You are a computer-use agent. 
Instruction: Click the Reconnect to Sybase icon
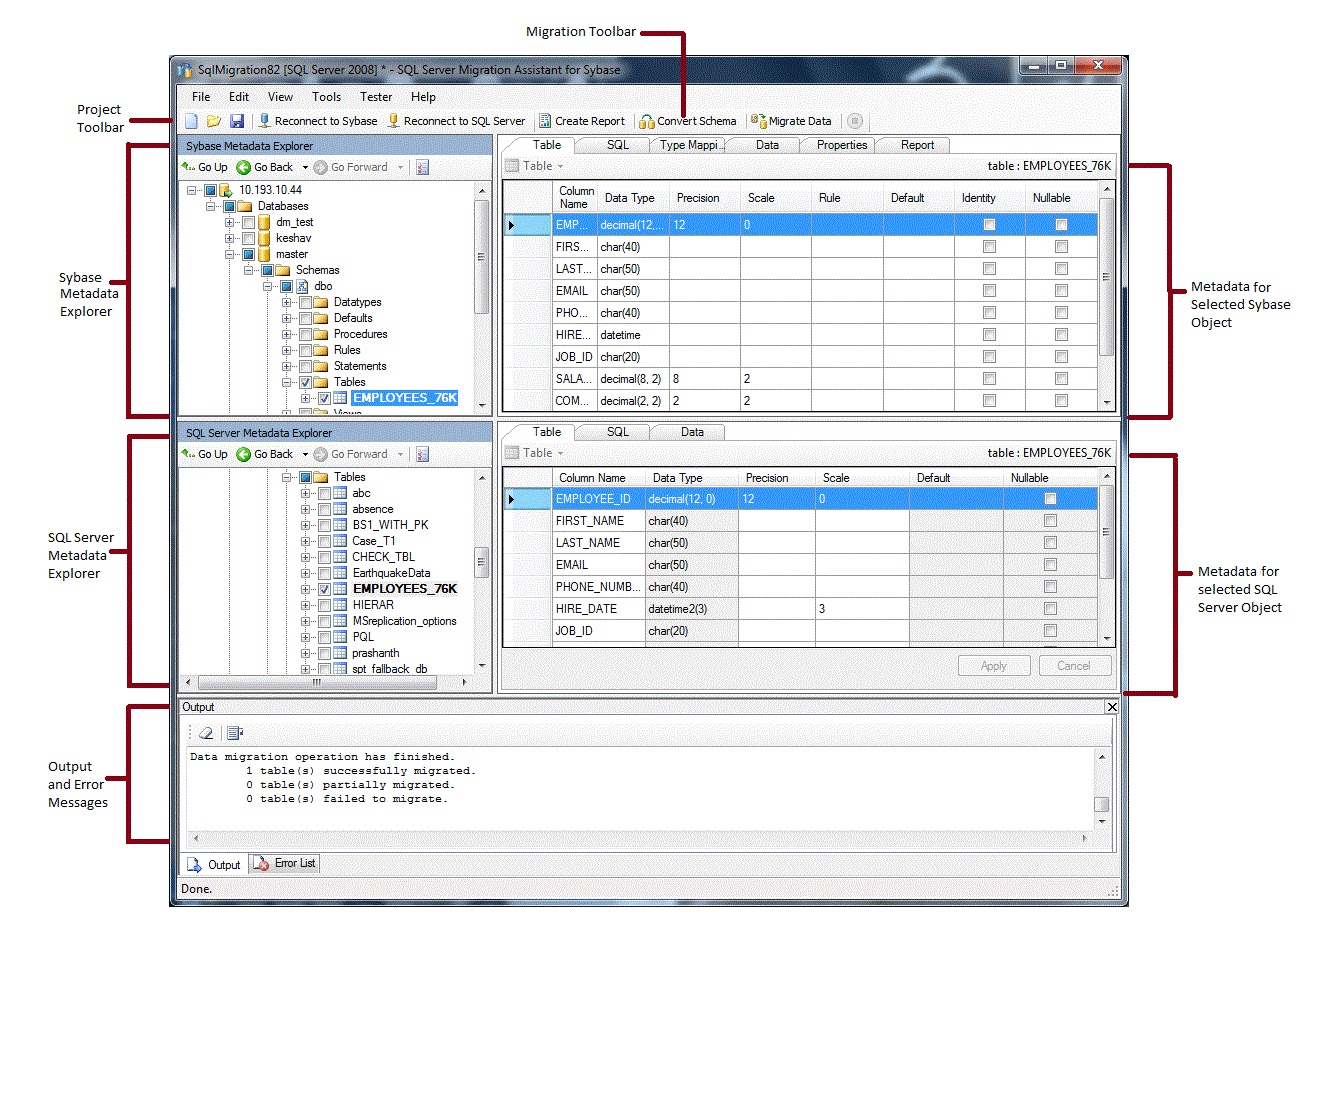(x=262, y=120)
